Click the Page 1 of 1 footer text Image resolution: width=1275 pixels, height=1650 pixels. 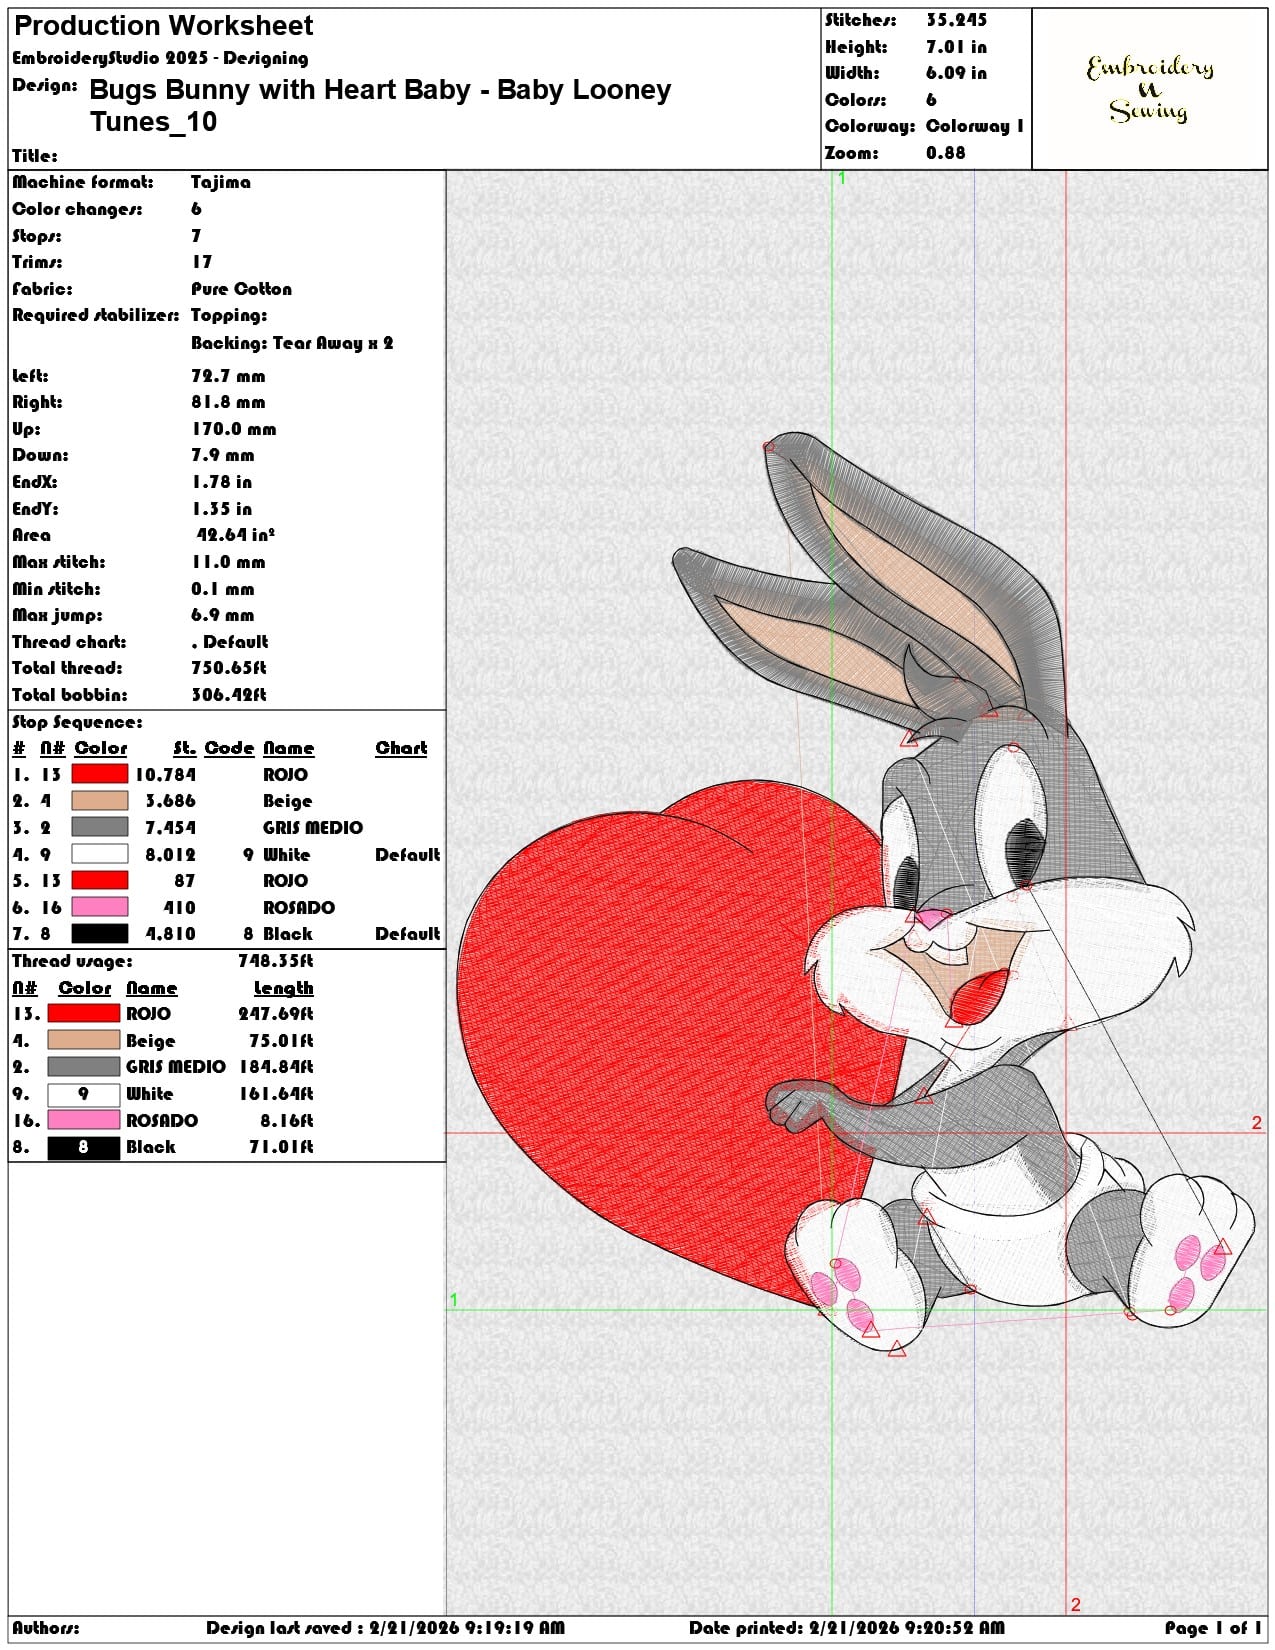(x=1213, y=1628)
